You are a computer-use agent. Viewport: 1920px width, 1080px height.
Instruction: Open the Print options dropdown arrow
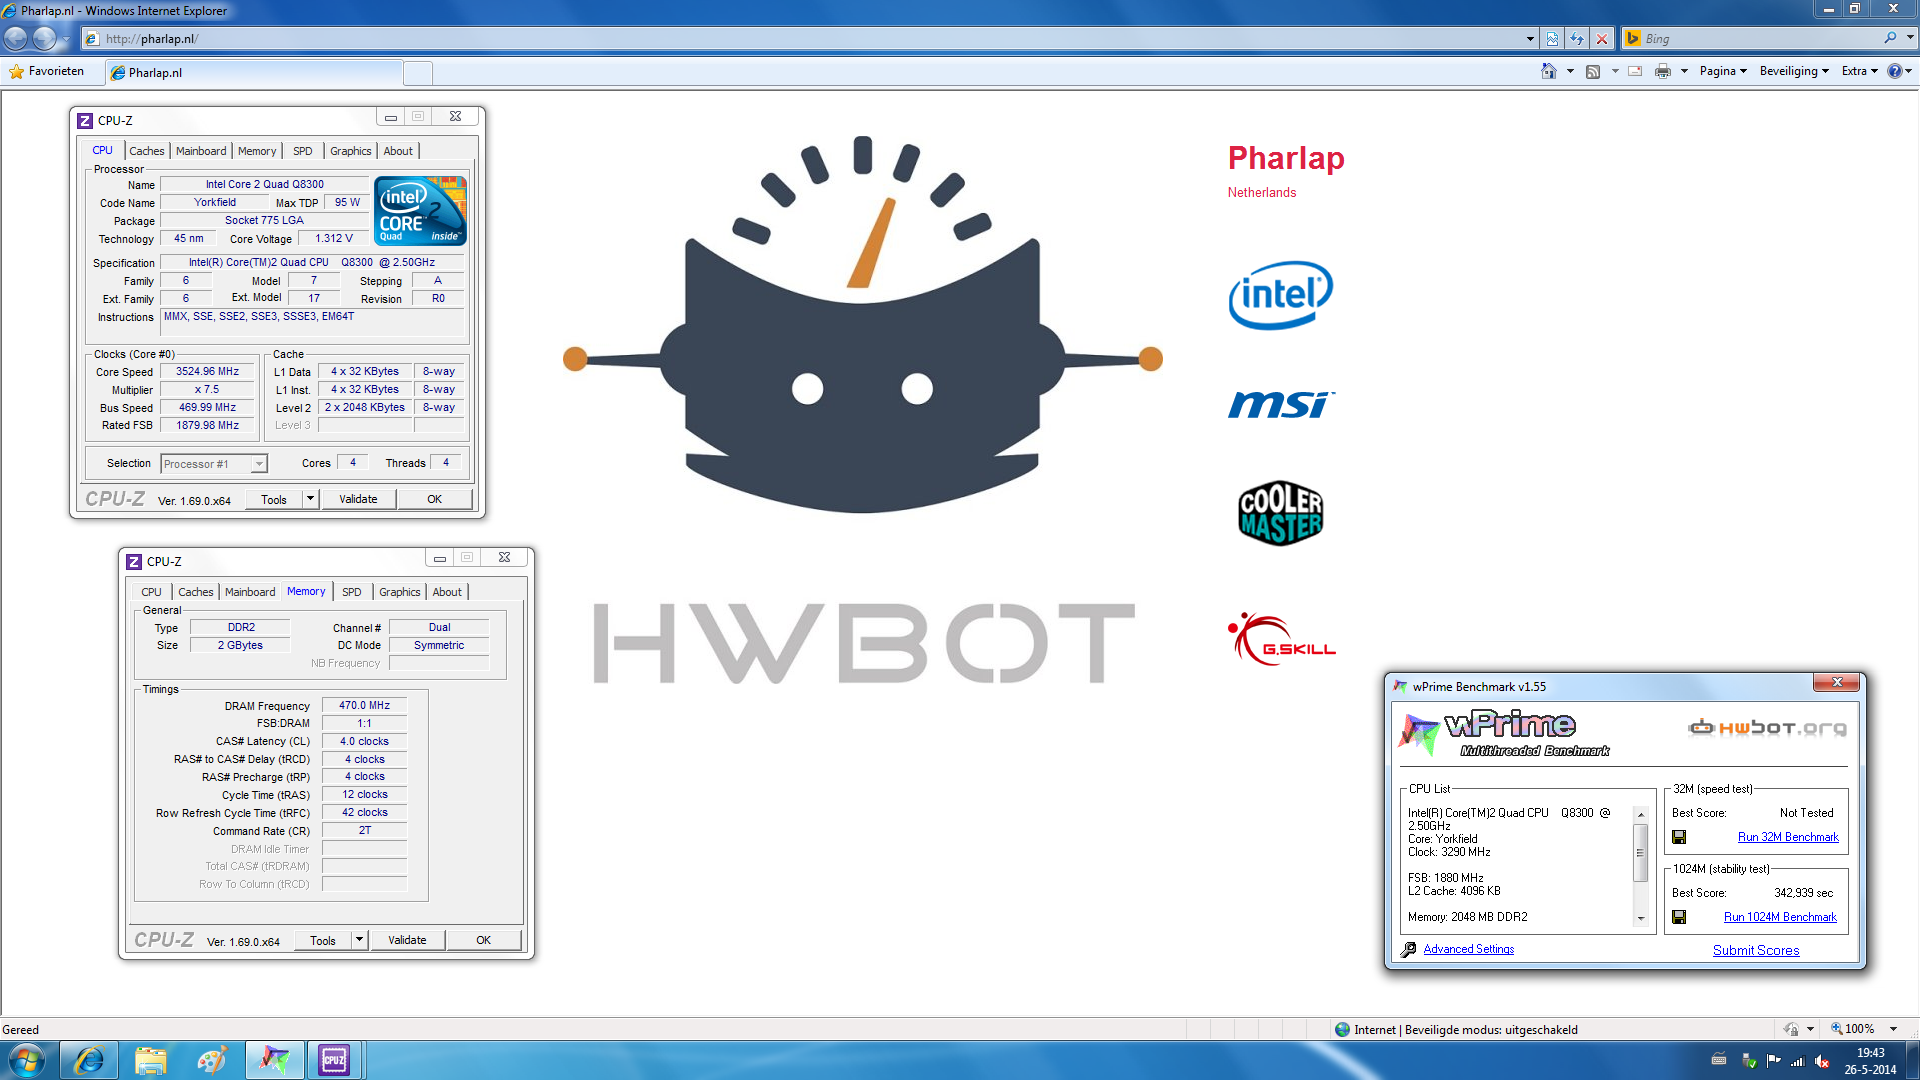coord(1684,71)
